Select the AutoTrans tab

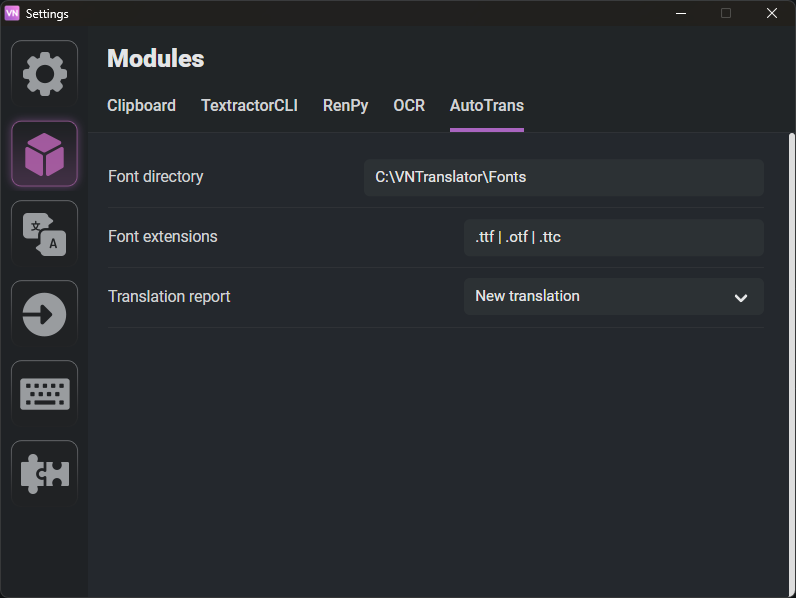[x=486, y=106]
